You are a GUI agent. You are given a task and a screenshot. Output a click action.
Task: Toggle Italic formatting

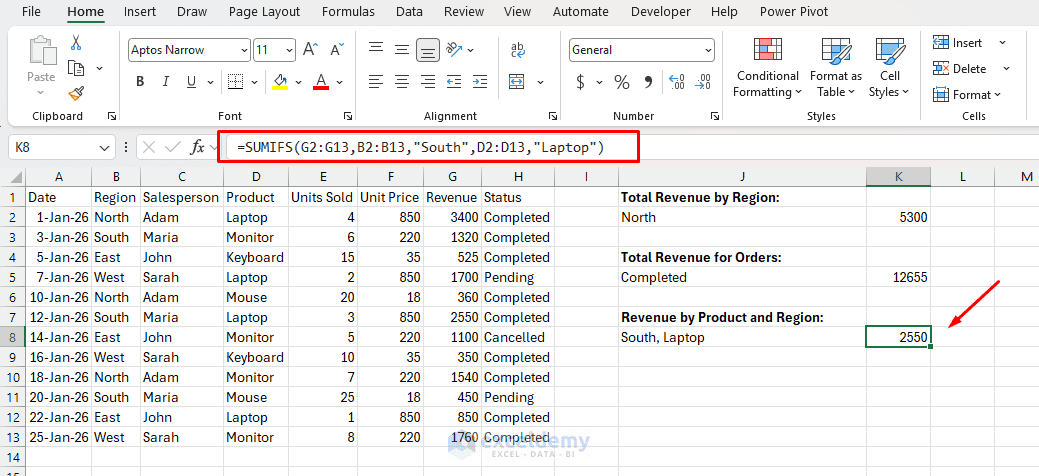pyautogui.click(x=166, y=82)
